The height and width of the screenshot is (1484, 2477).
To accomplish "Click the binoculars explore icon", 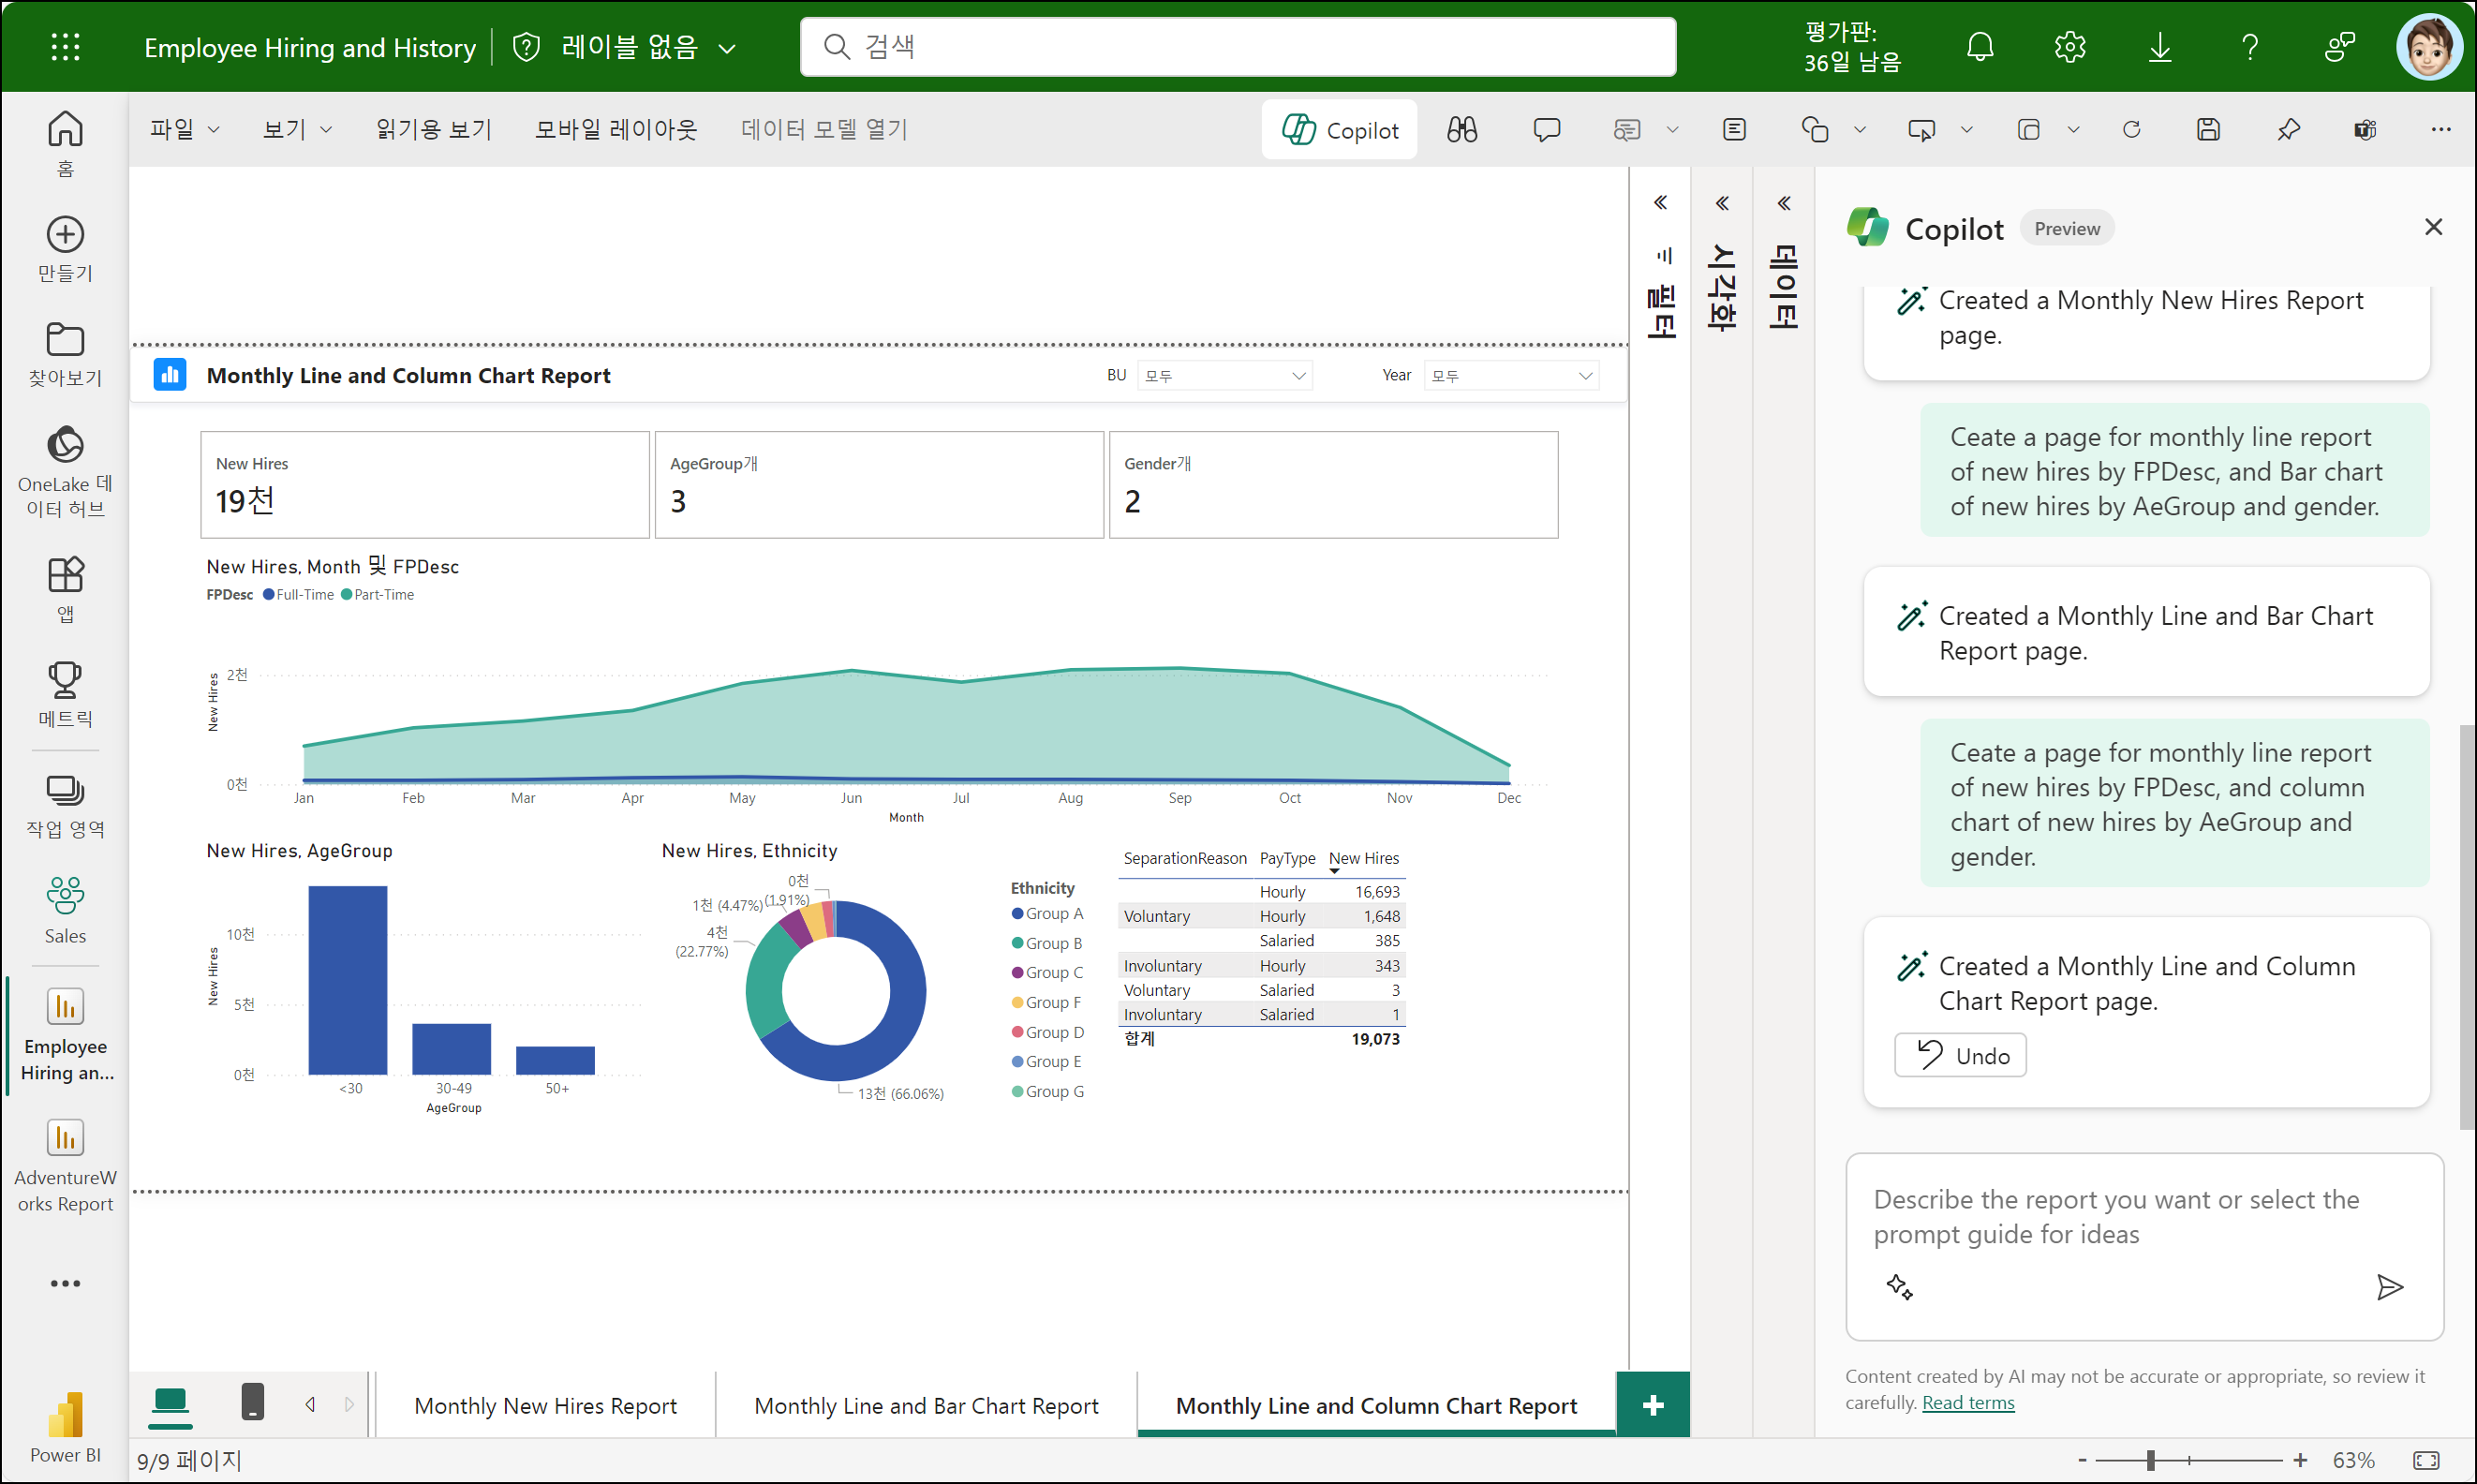I will click(1461, 130).
